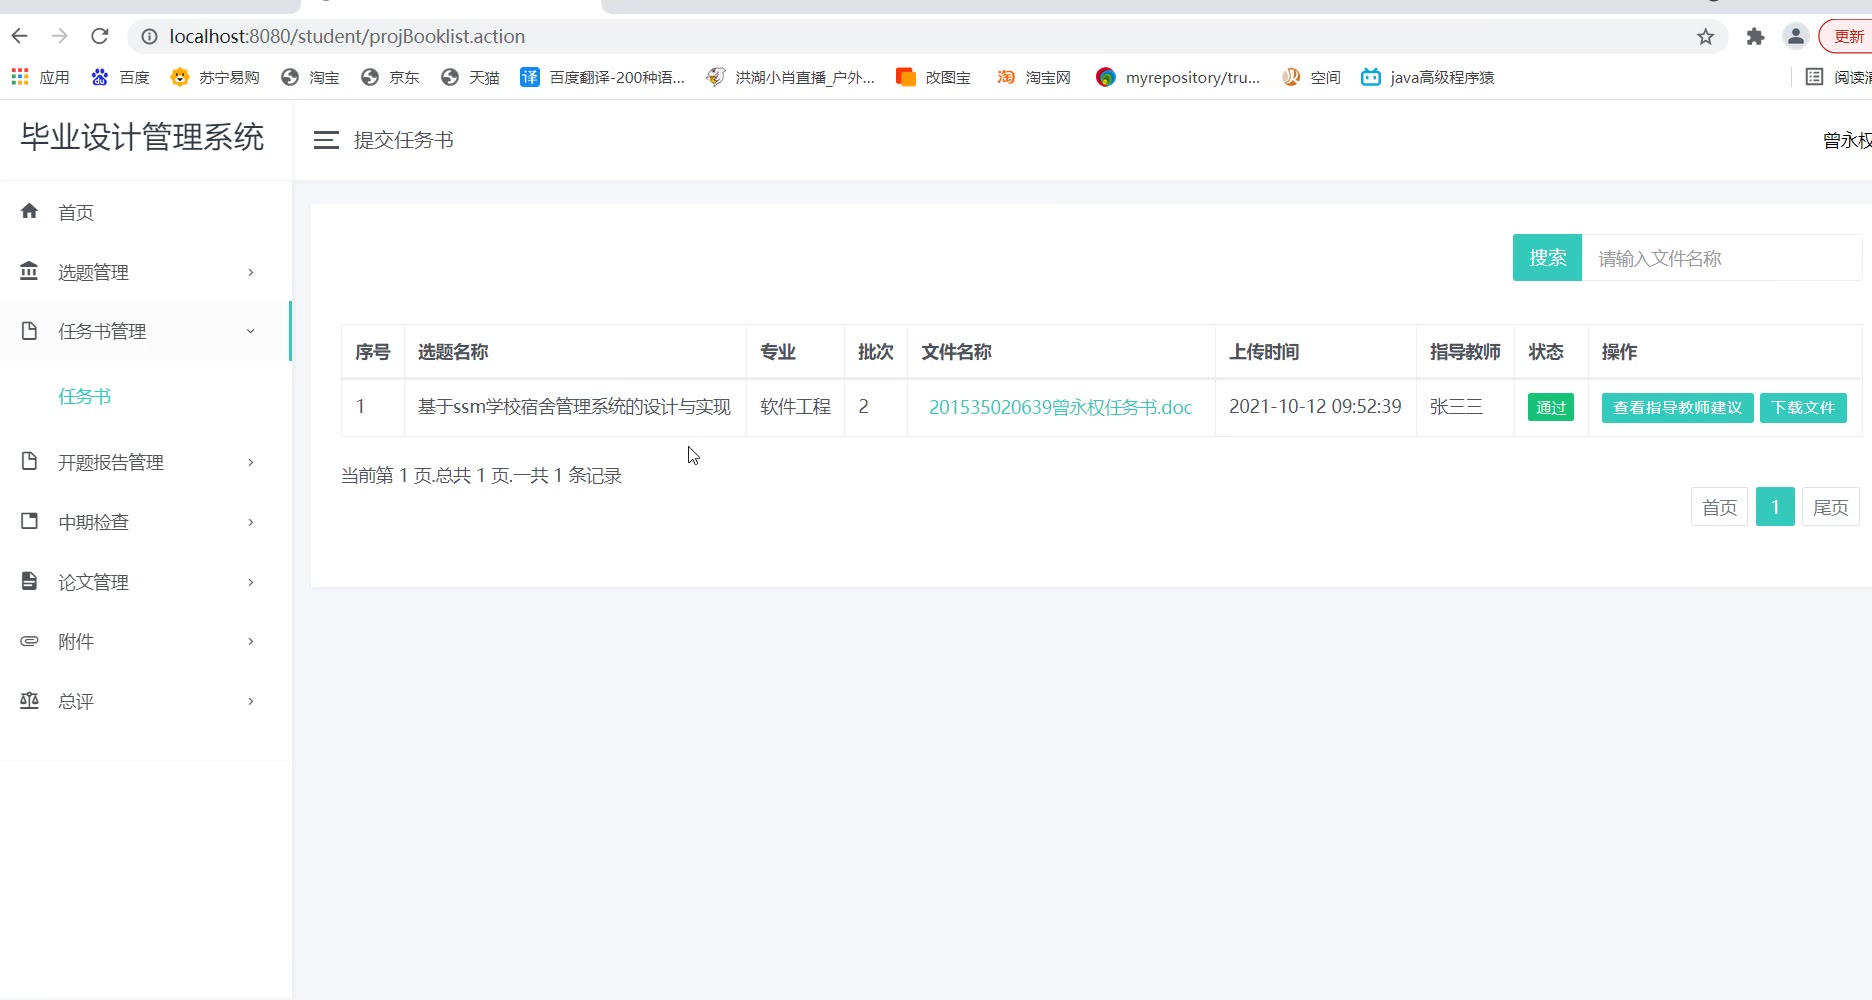Image resolution: width=1872 pixels, height=1000 pixels.
Task: Open the 洪湖小肖直播 bookmark
Action: [x=790, y=77]
